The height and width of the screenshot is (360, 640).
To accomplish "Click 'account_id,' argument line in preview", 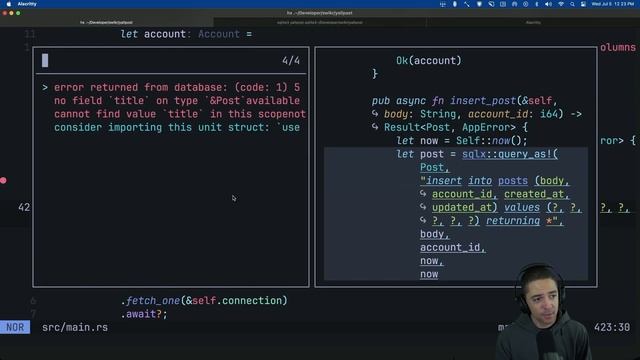I will click(x=453, y=247).
